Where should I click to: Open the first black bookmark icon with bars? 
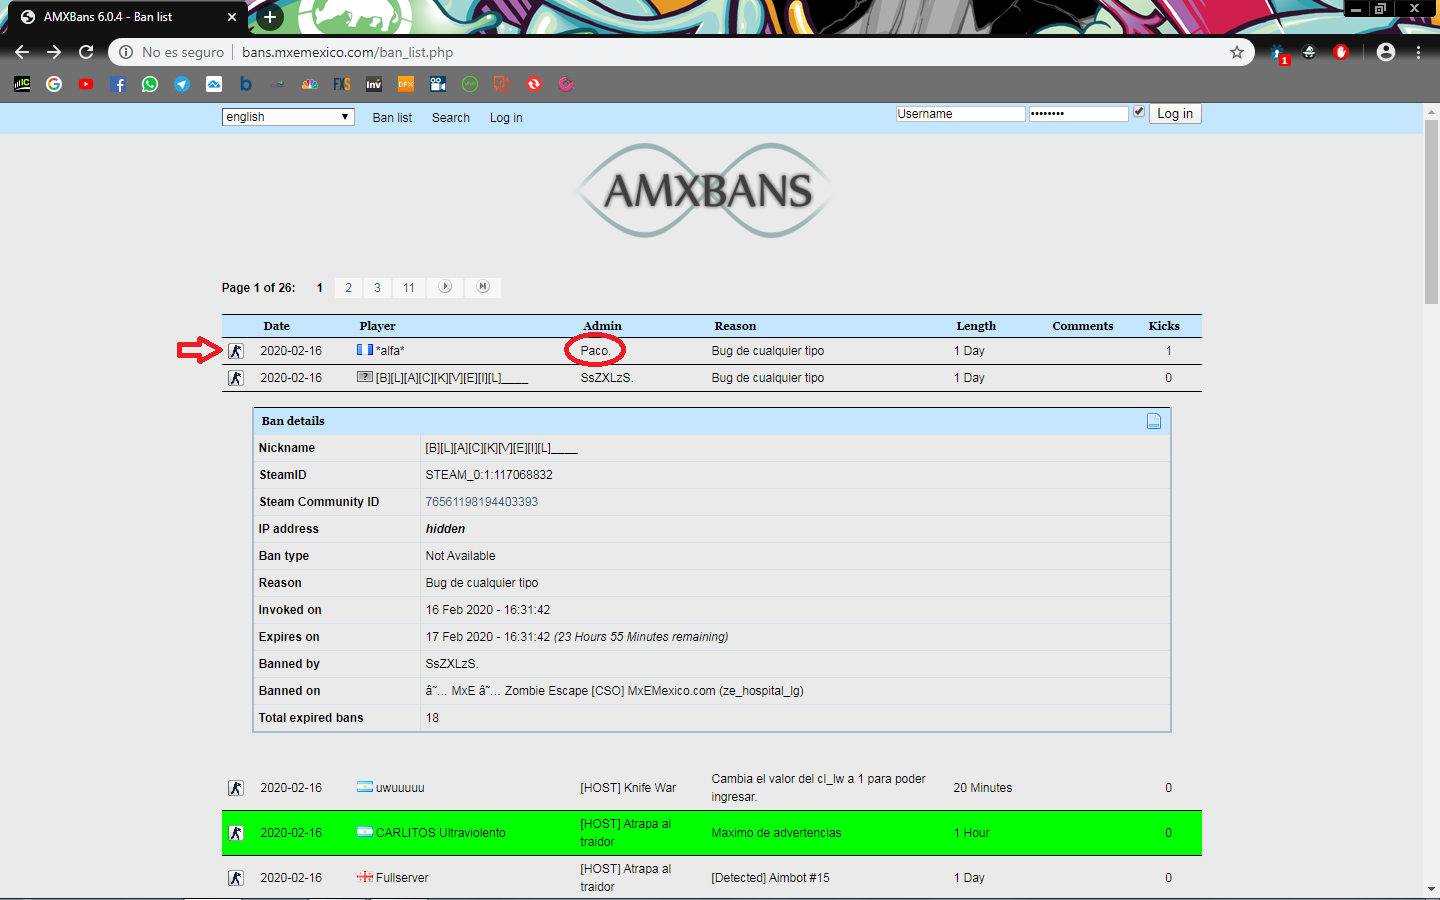(x=22, y=84)
